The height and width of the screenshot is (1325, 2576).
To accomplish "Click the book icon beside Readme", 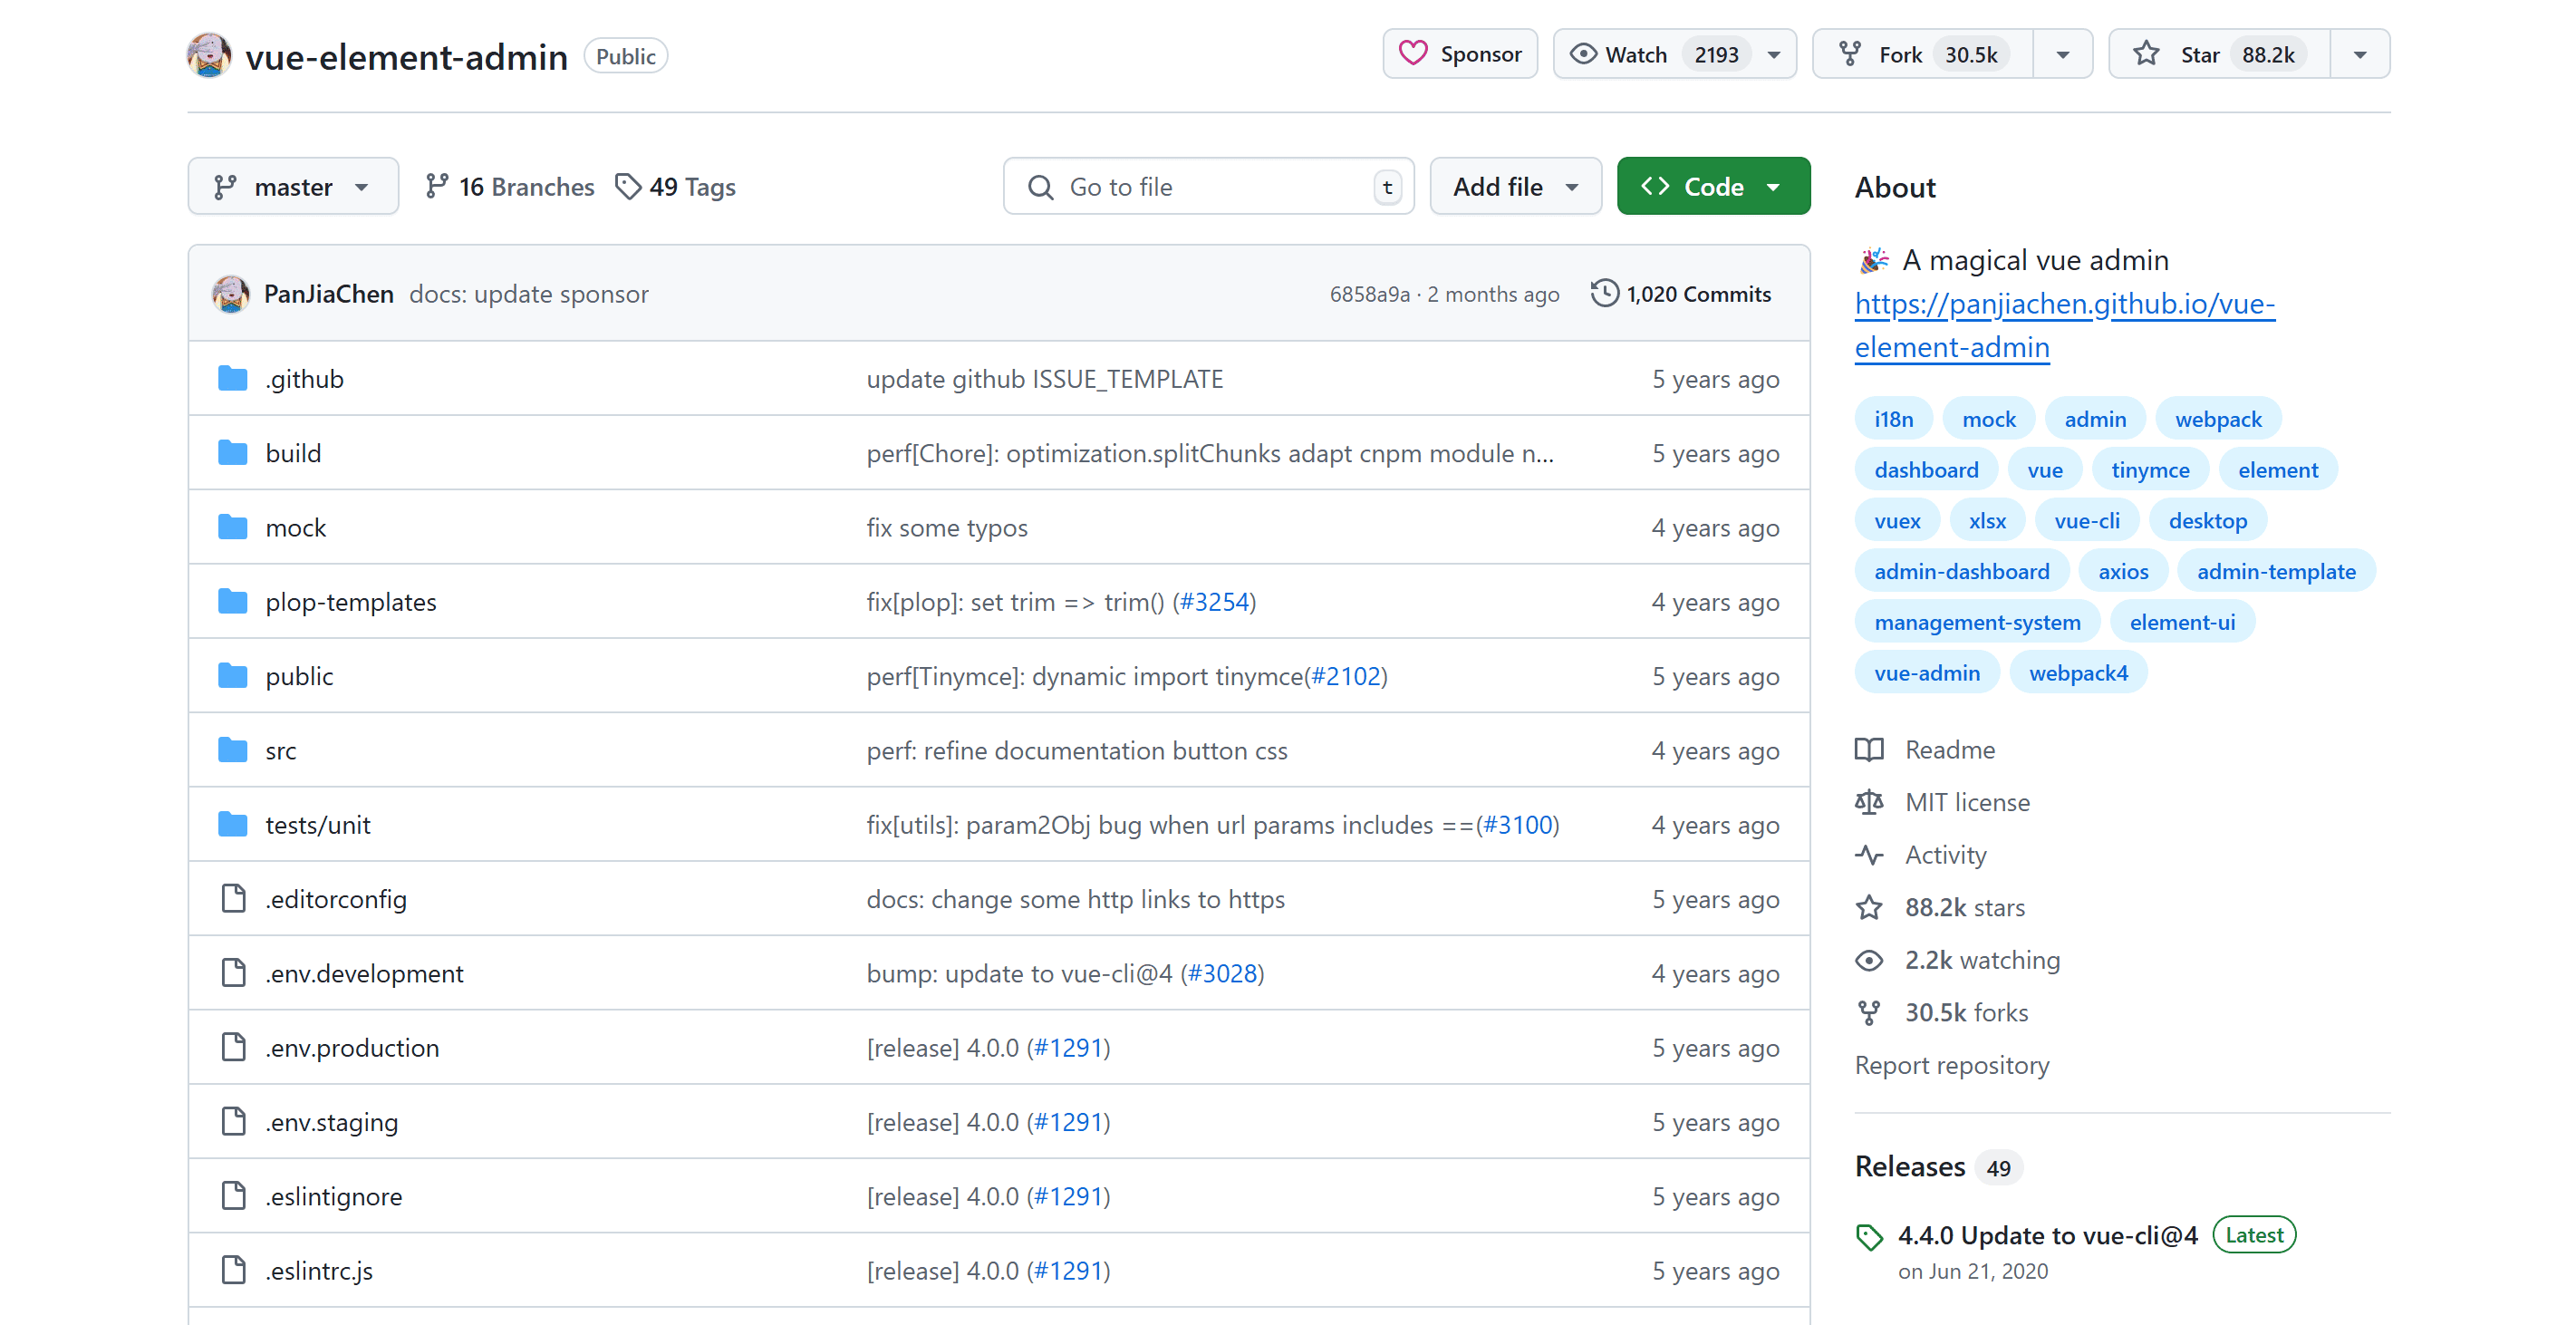I will pos(1868,750).
